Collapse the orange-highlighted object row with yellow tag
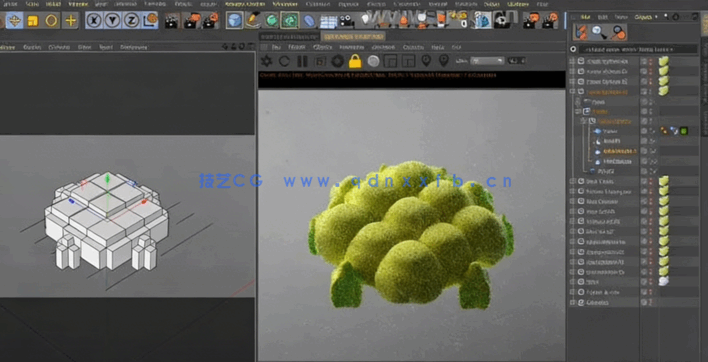Image resolution: width=708 pixels, height=362 pixels. (573, 92)
